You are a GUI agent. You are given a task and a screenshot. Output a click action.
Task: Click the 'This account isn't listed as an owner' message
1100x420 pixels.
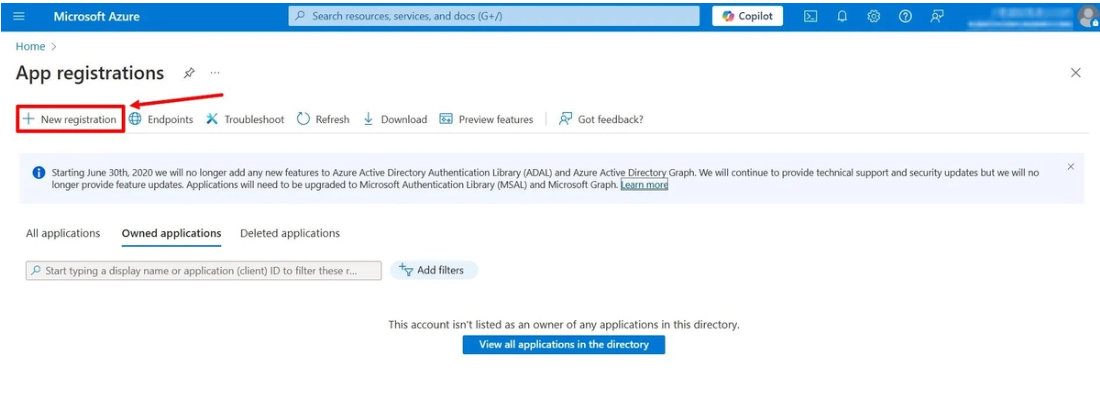pos(564,325)
